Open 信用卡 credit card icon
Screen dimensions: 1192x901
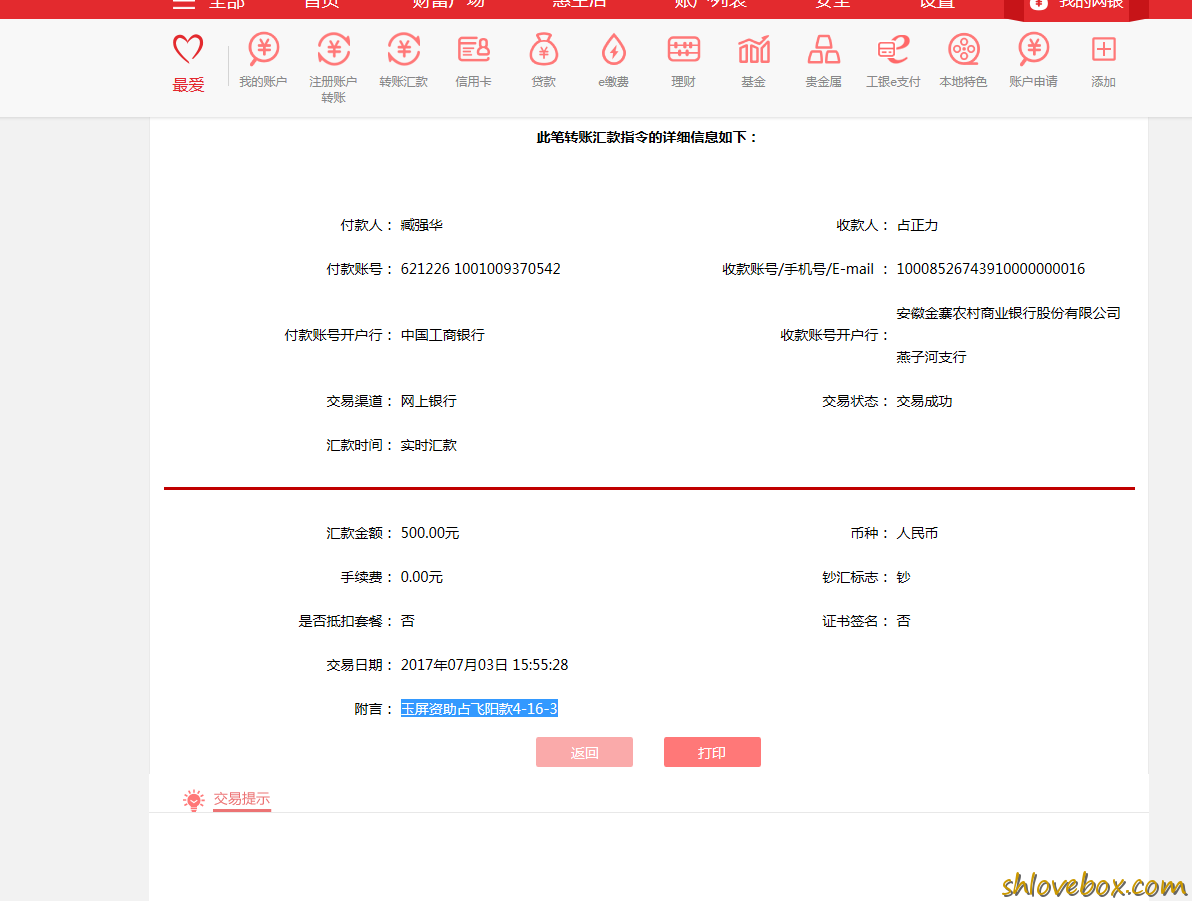point(474,49)
